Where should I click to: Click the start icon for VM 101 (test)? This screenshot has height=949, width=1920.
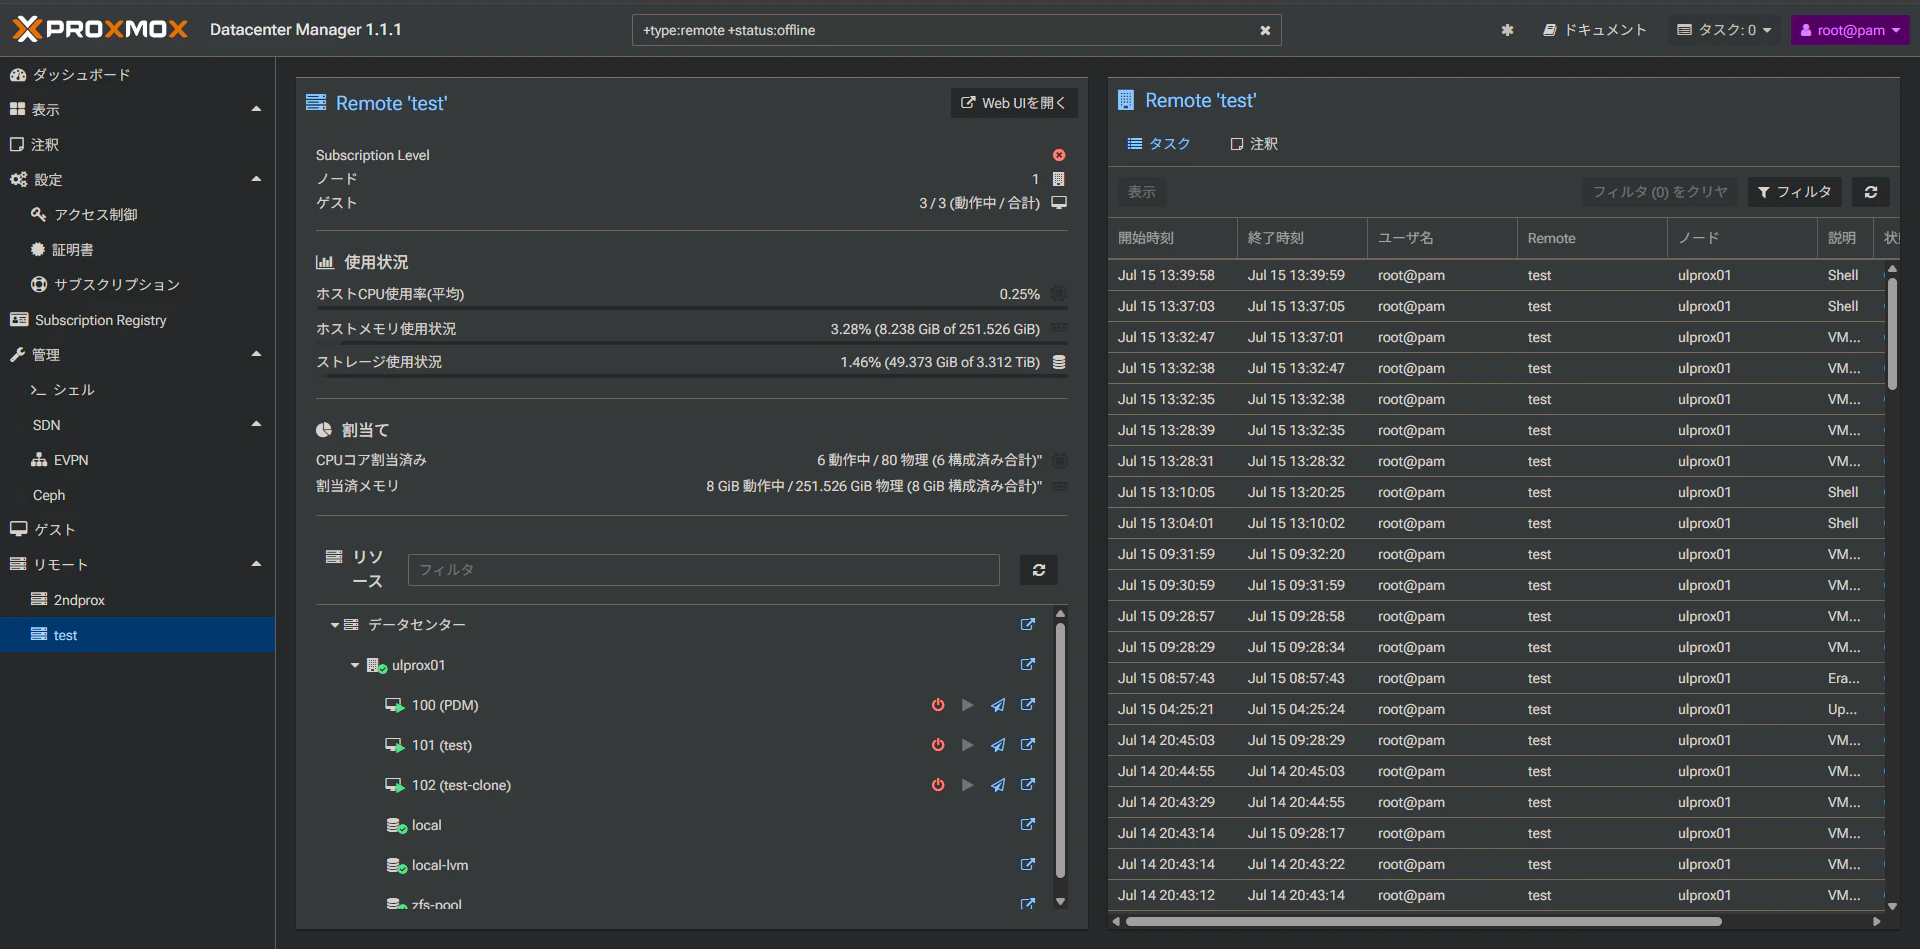(x=967, y=745)
